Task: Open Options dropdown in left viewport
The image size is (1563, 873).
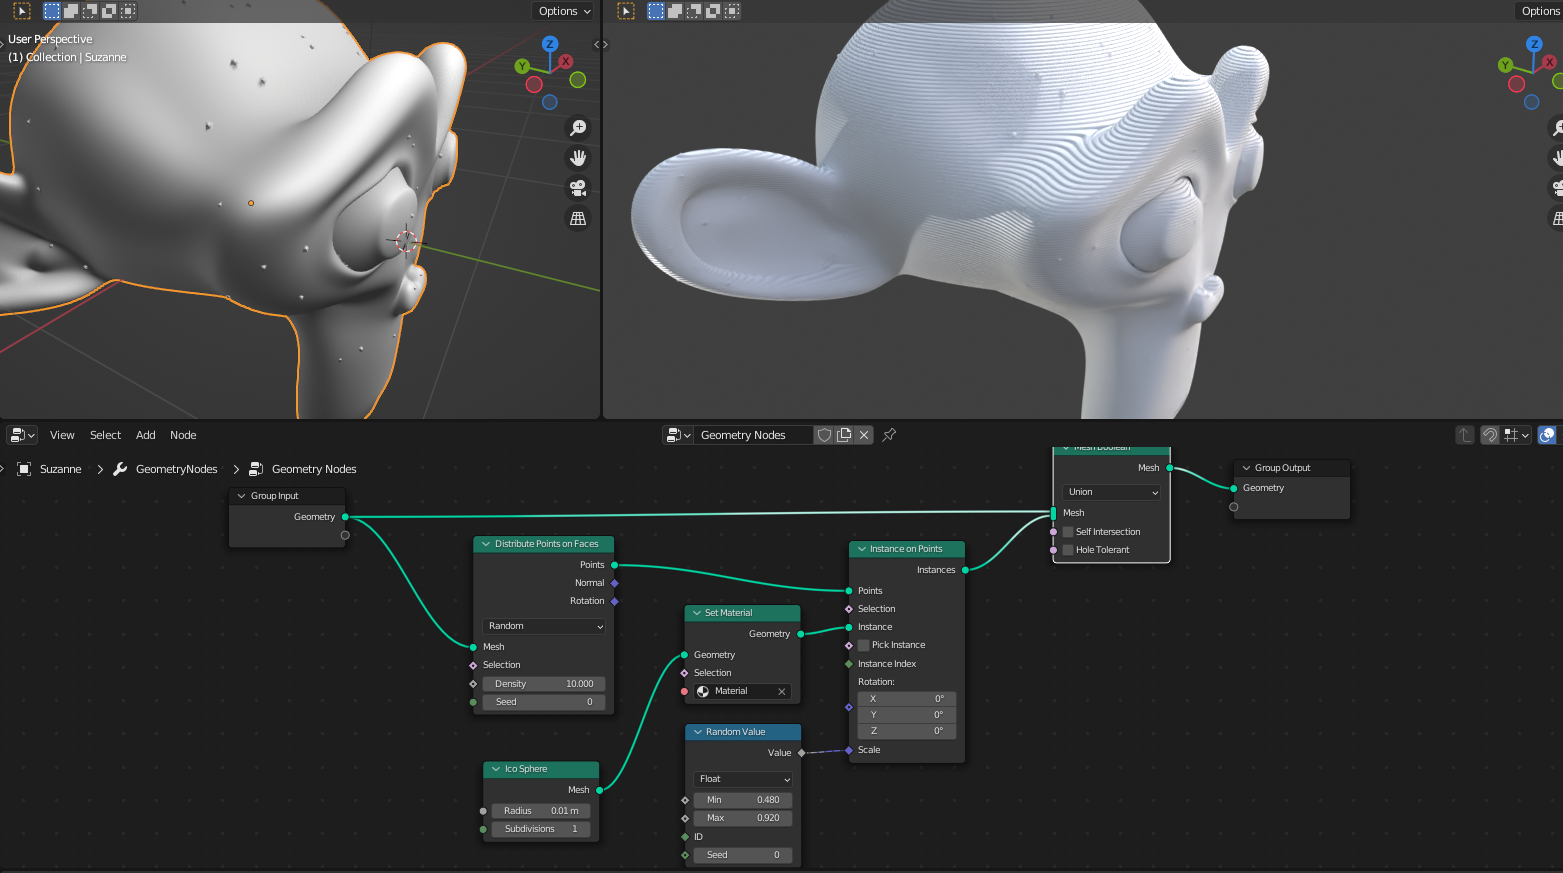Action: (564, 11)
